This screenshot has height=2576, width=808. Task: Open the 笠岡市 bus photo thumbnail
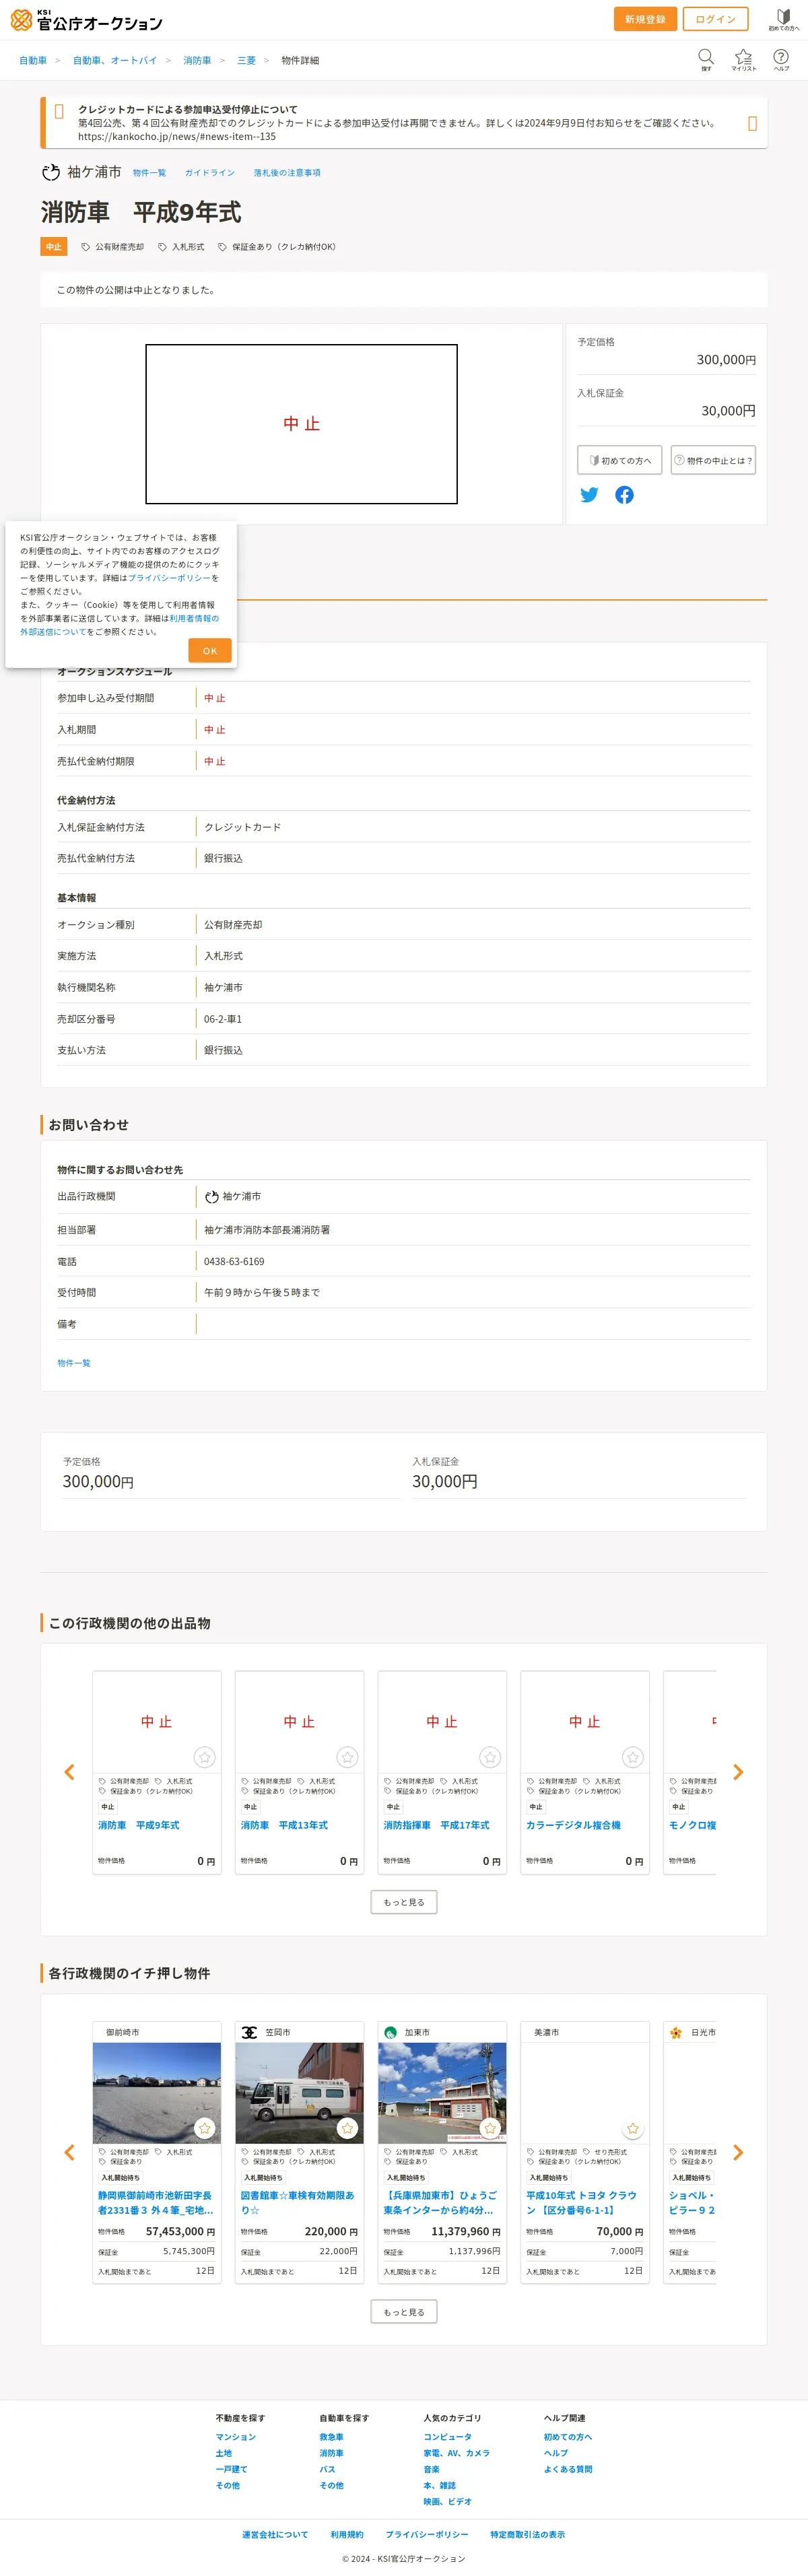tap(299, 2092)
